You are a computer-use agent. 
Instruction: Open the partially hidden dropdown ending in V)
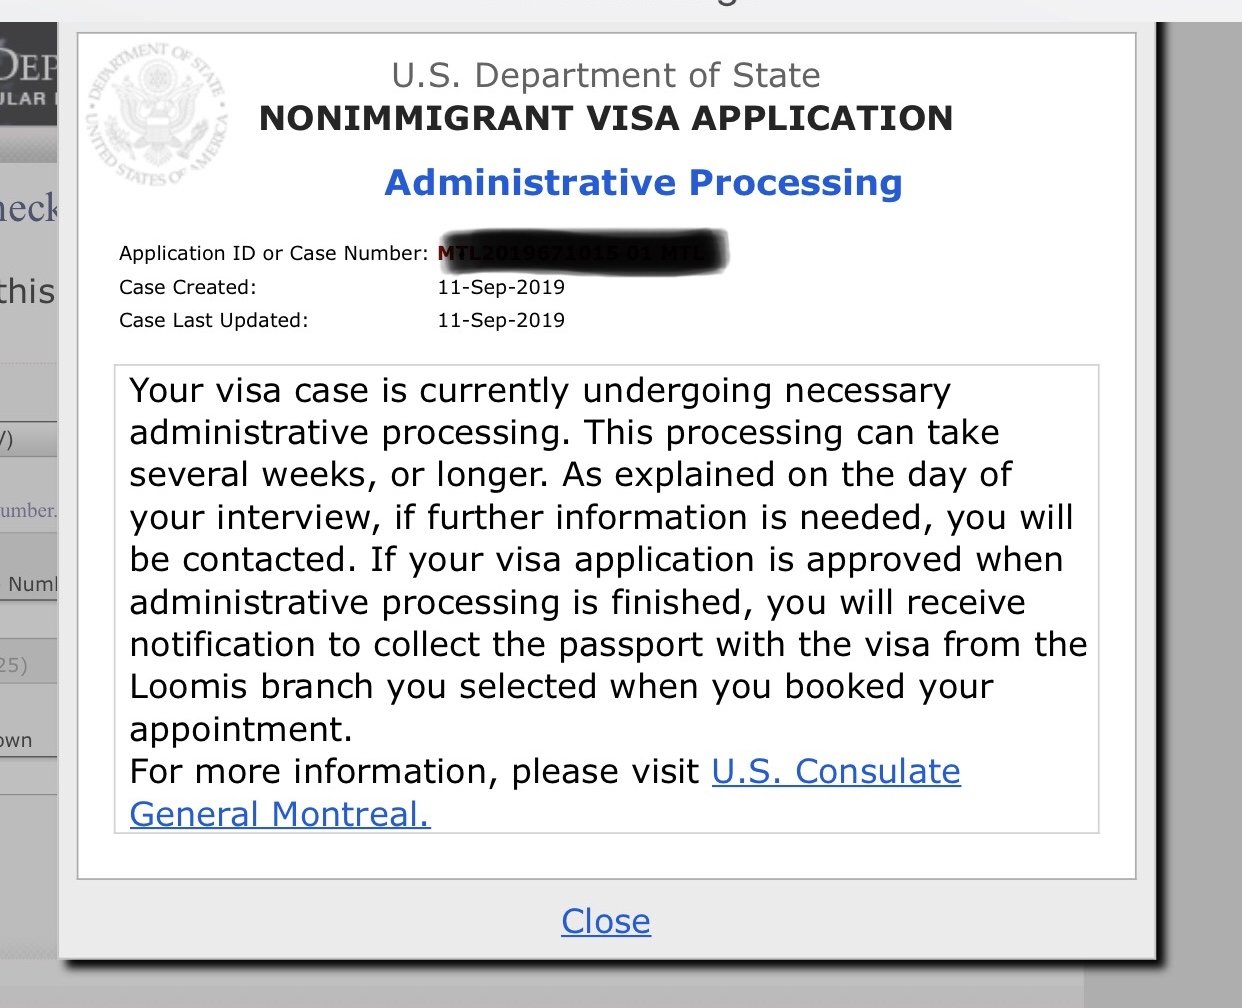tap(28, 439)
